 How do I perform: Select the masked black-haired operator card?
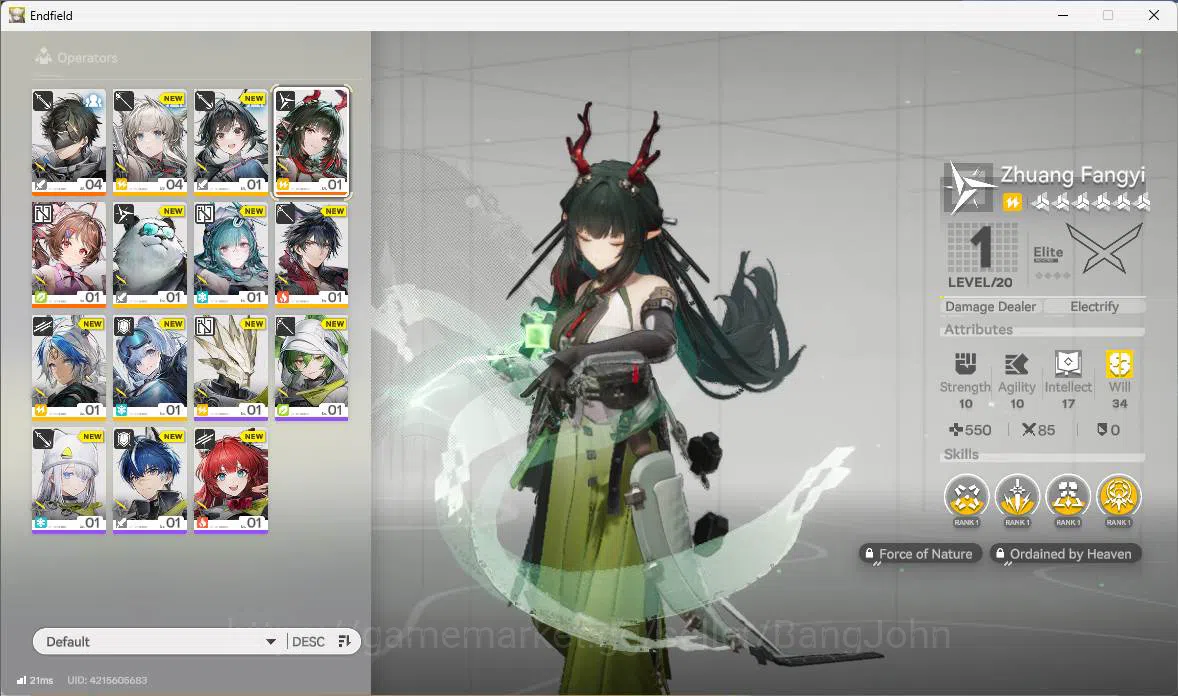tap(68, 142)
